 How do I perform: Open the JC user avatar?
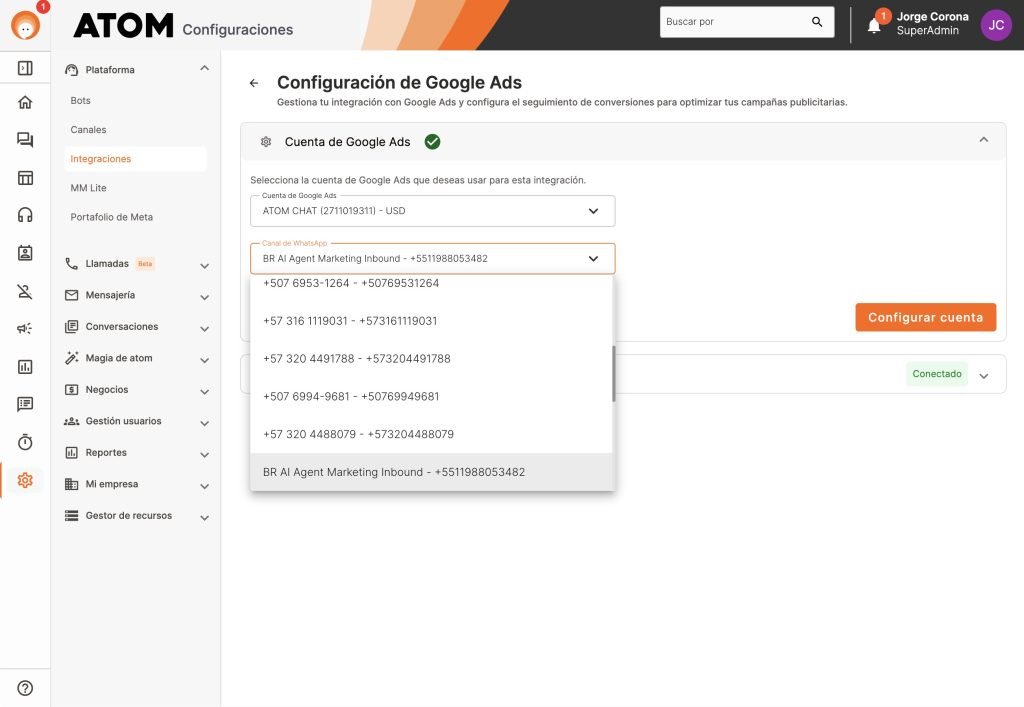[996, 25]
